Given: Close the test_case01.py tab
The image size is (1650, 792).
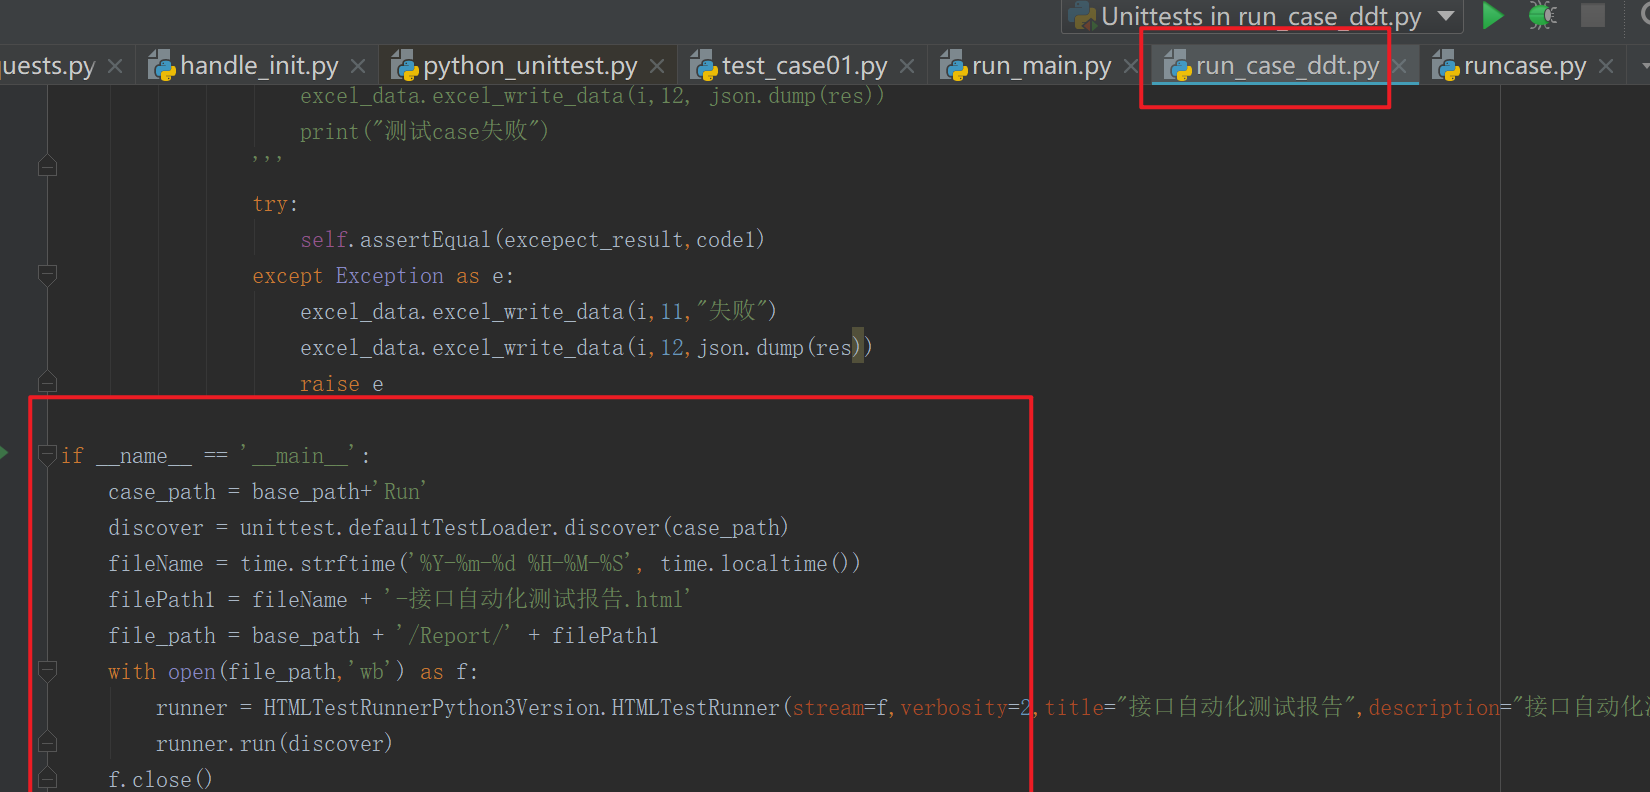Looking at the screenshot, I should 907,67.
